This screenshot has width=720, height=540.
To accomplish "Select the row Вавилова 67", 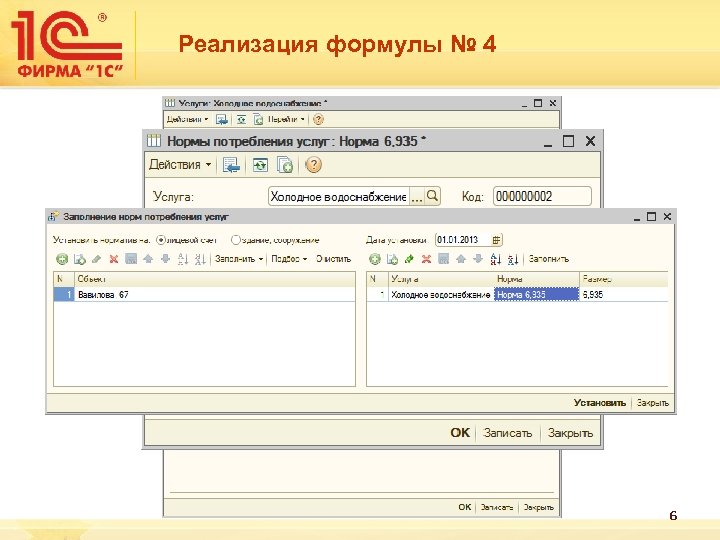I will (x=205, y=294).
